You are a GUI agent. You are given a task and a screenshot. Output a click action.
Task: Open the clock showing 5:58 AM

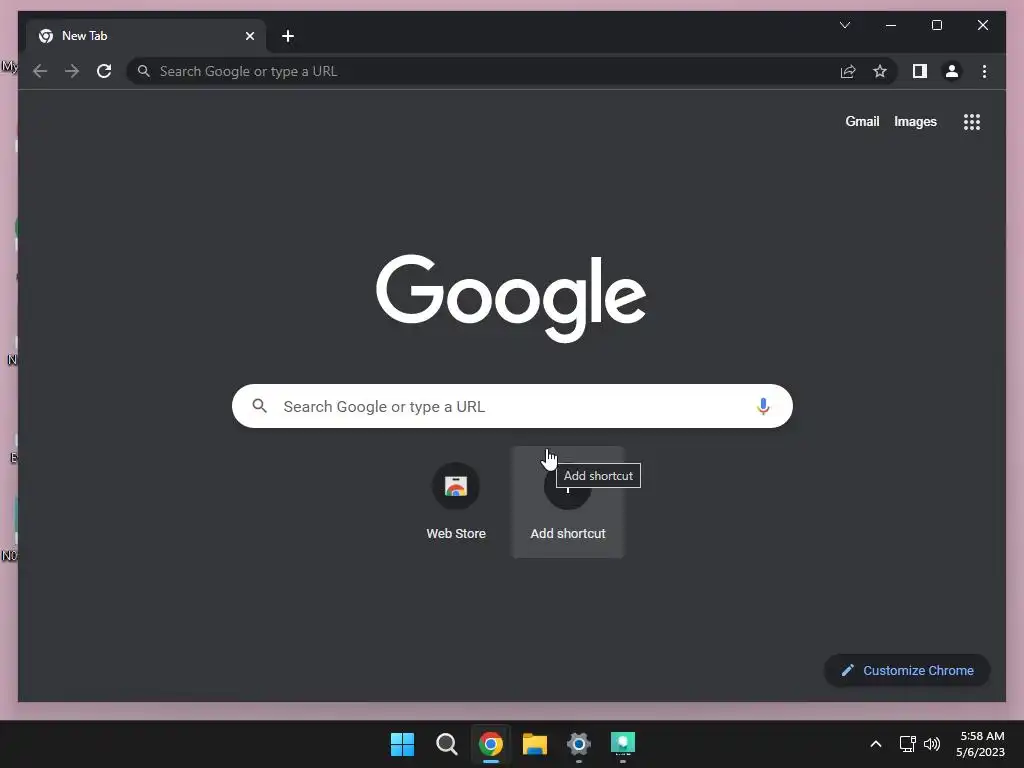coord(980,744)
